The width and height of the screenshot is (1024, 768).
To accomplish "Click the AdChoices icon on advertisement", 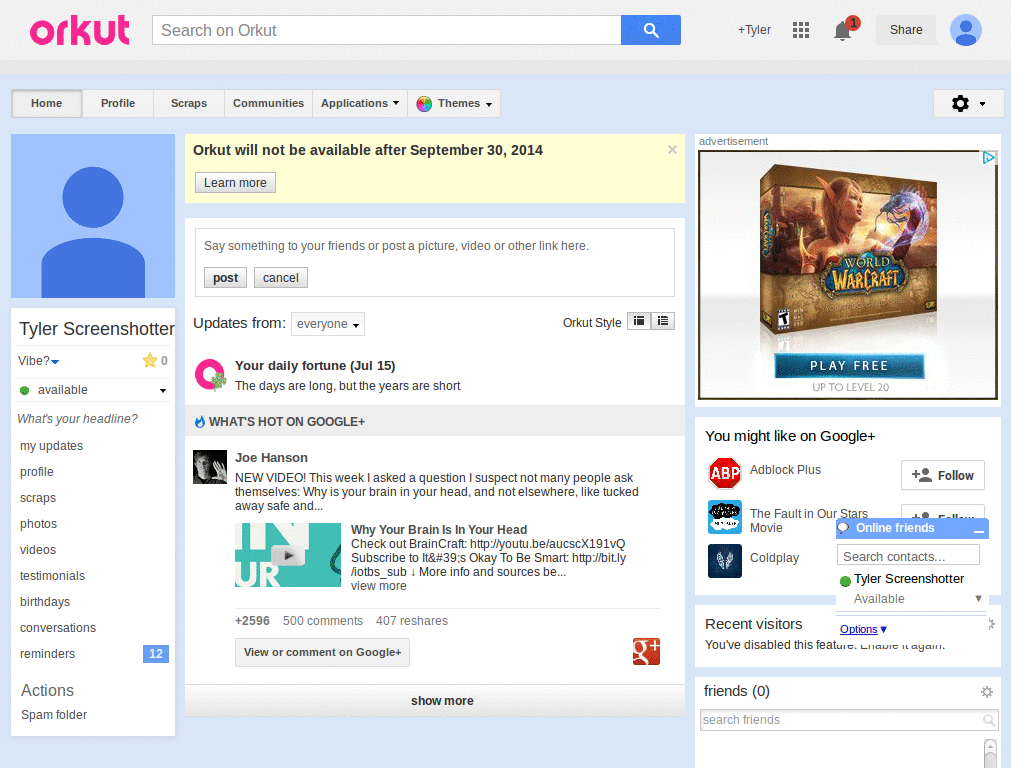I will (988, 157).
